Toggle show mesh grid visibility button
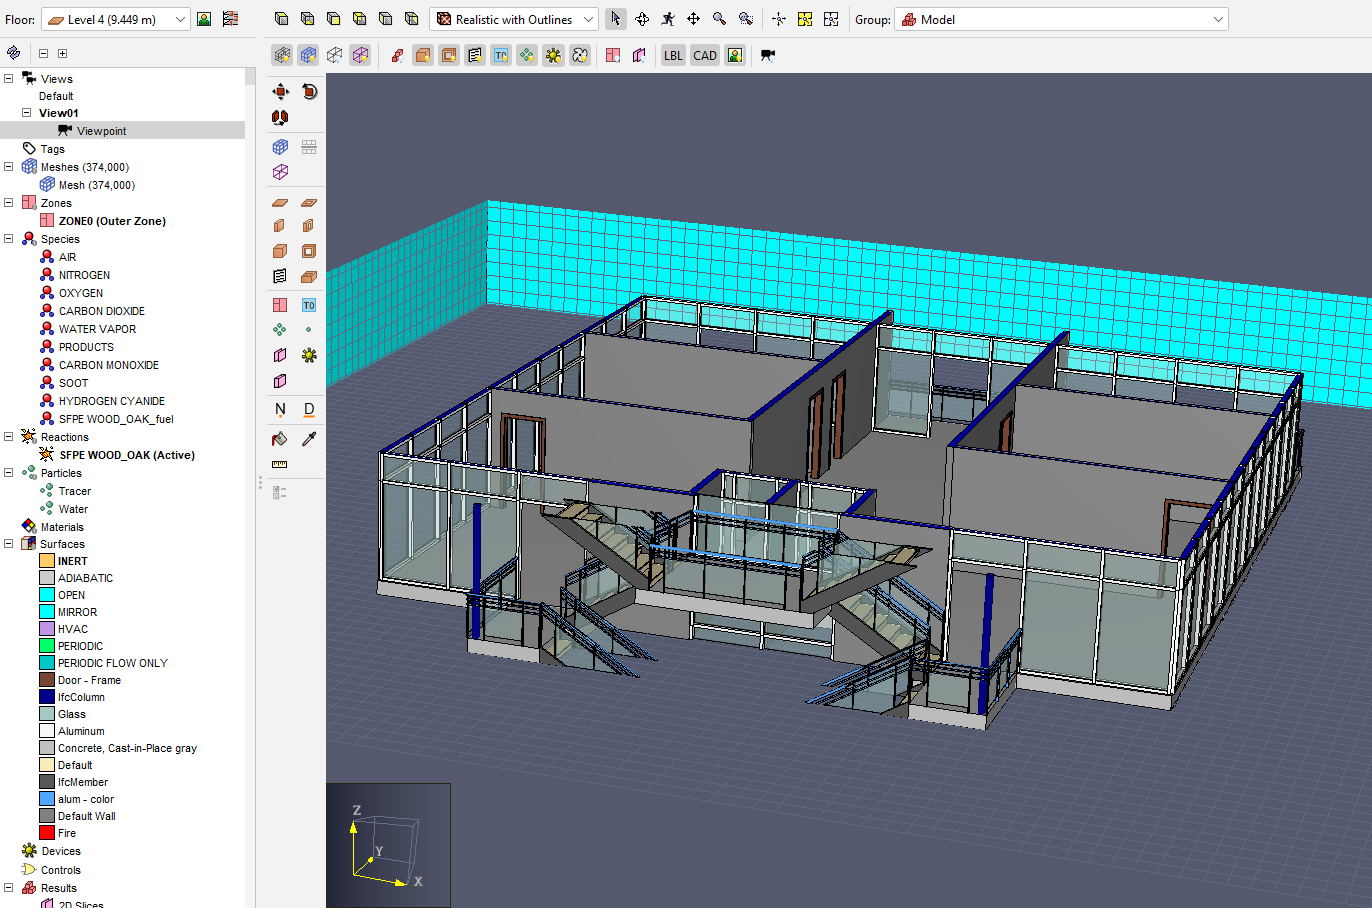 (x=282, y=55)
